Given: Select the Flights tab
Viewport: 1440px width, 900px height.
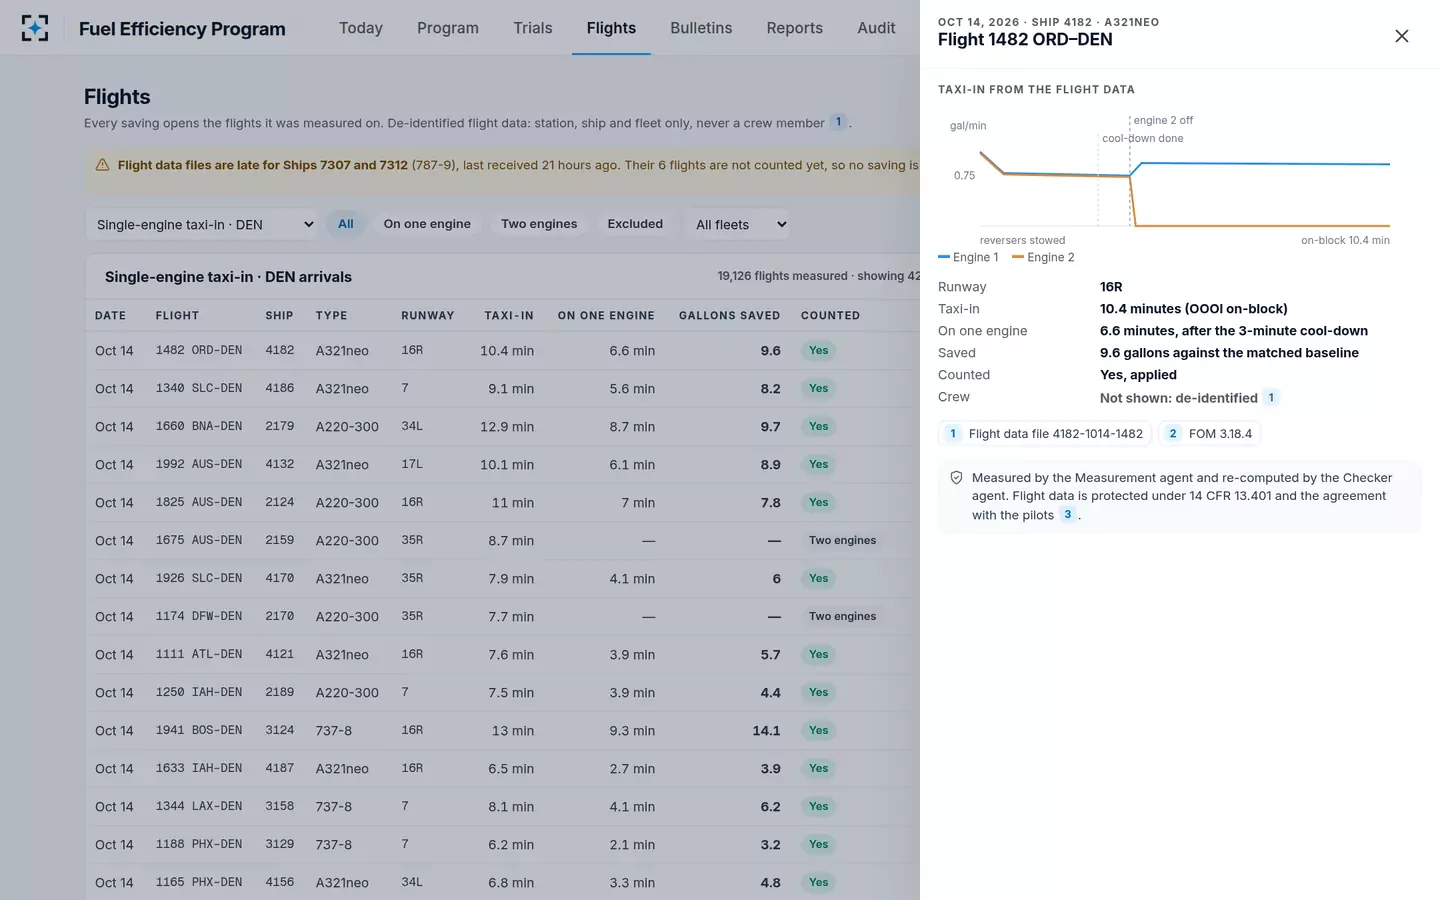Looking at the screenshot, I should 611,28.
